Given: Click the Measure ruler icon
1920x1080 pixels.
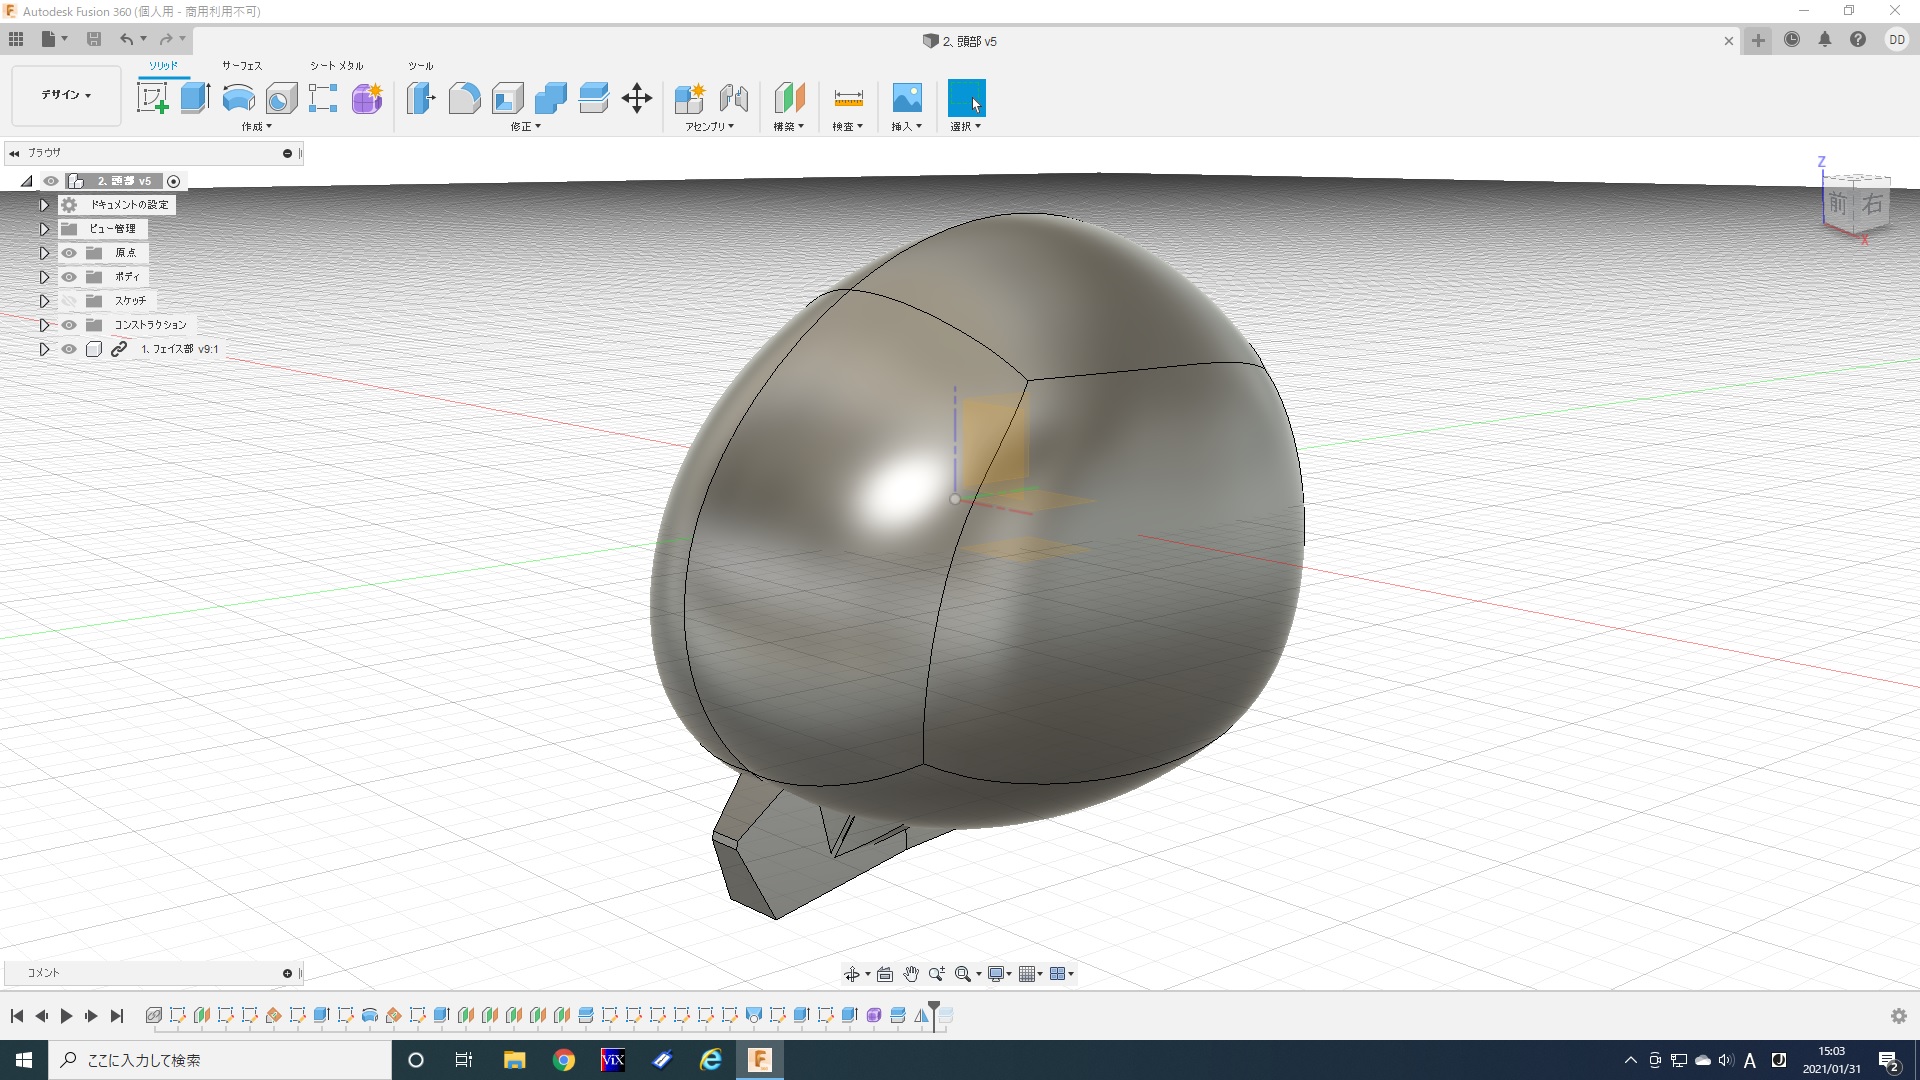Looking at the screenshot, I should [847, 98].
